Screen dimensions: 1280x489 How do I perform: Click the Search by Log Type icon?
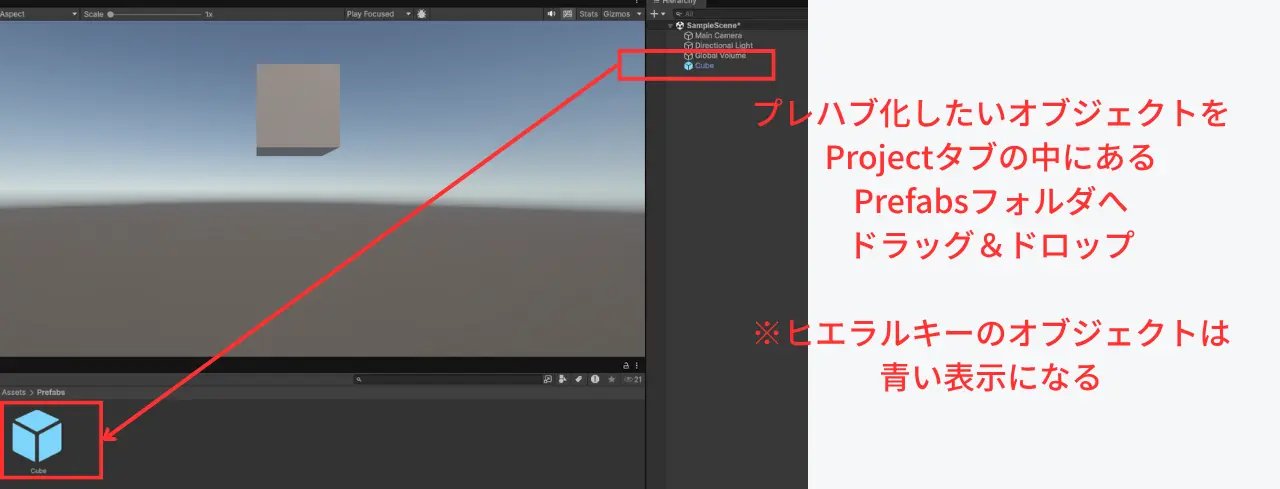(x=595, y=380)
